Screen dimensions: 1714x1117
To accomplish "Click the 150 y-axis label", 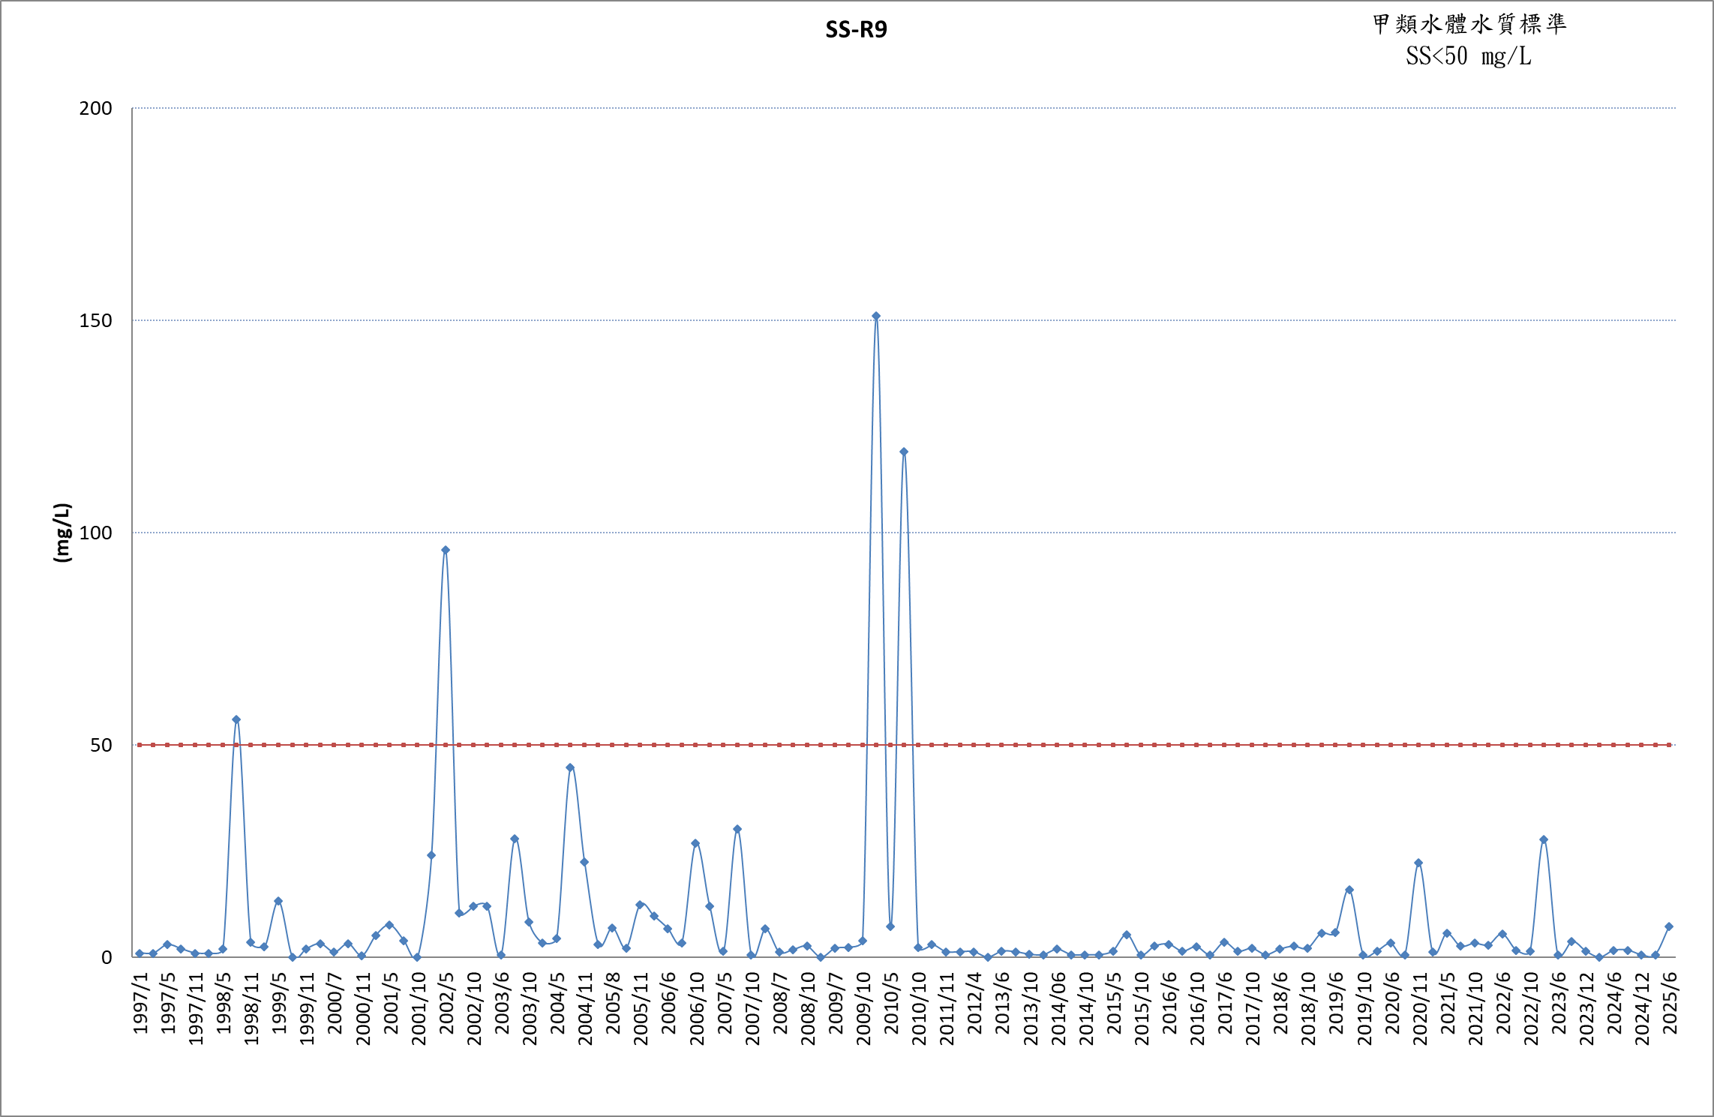I will (x=96, y=321).
